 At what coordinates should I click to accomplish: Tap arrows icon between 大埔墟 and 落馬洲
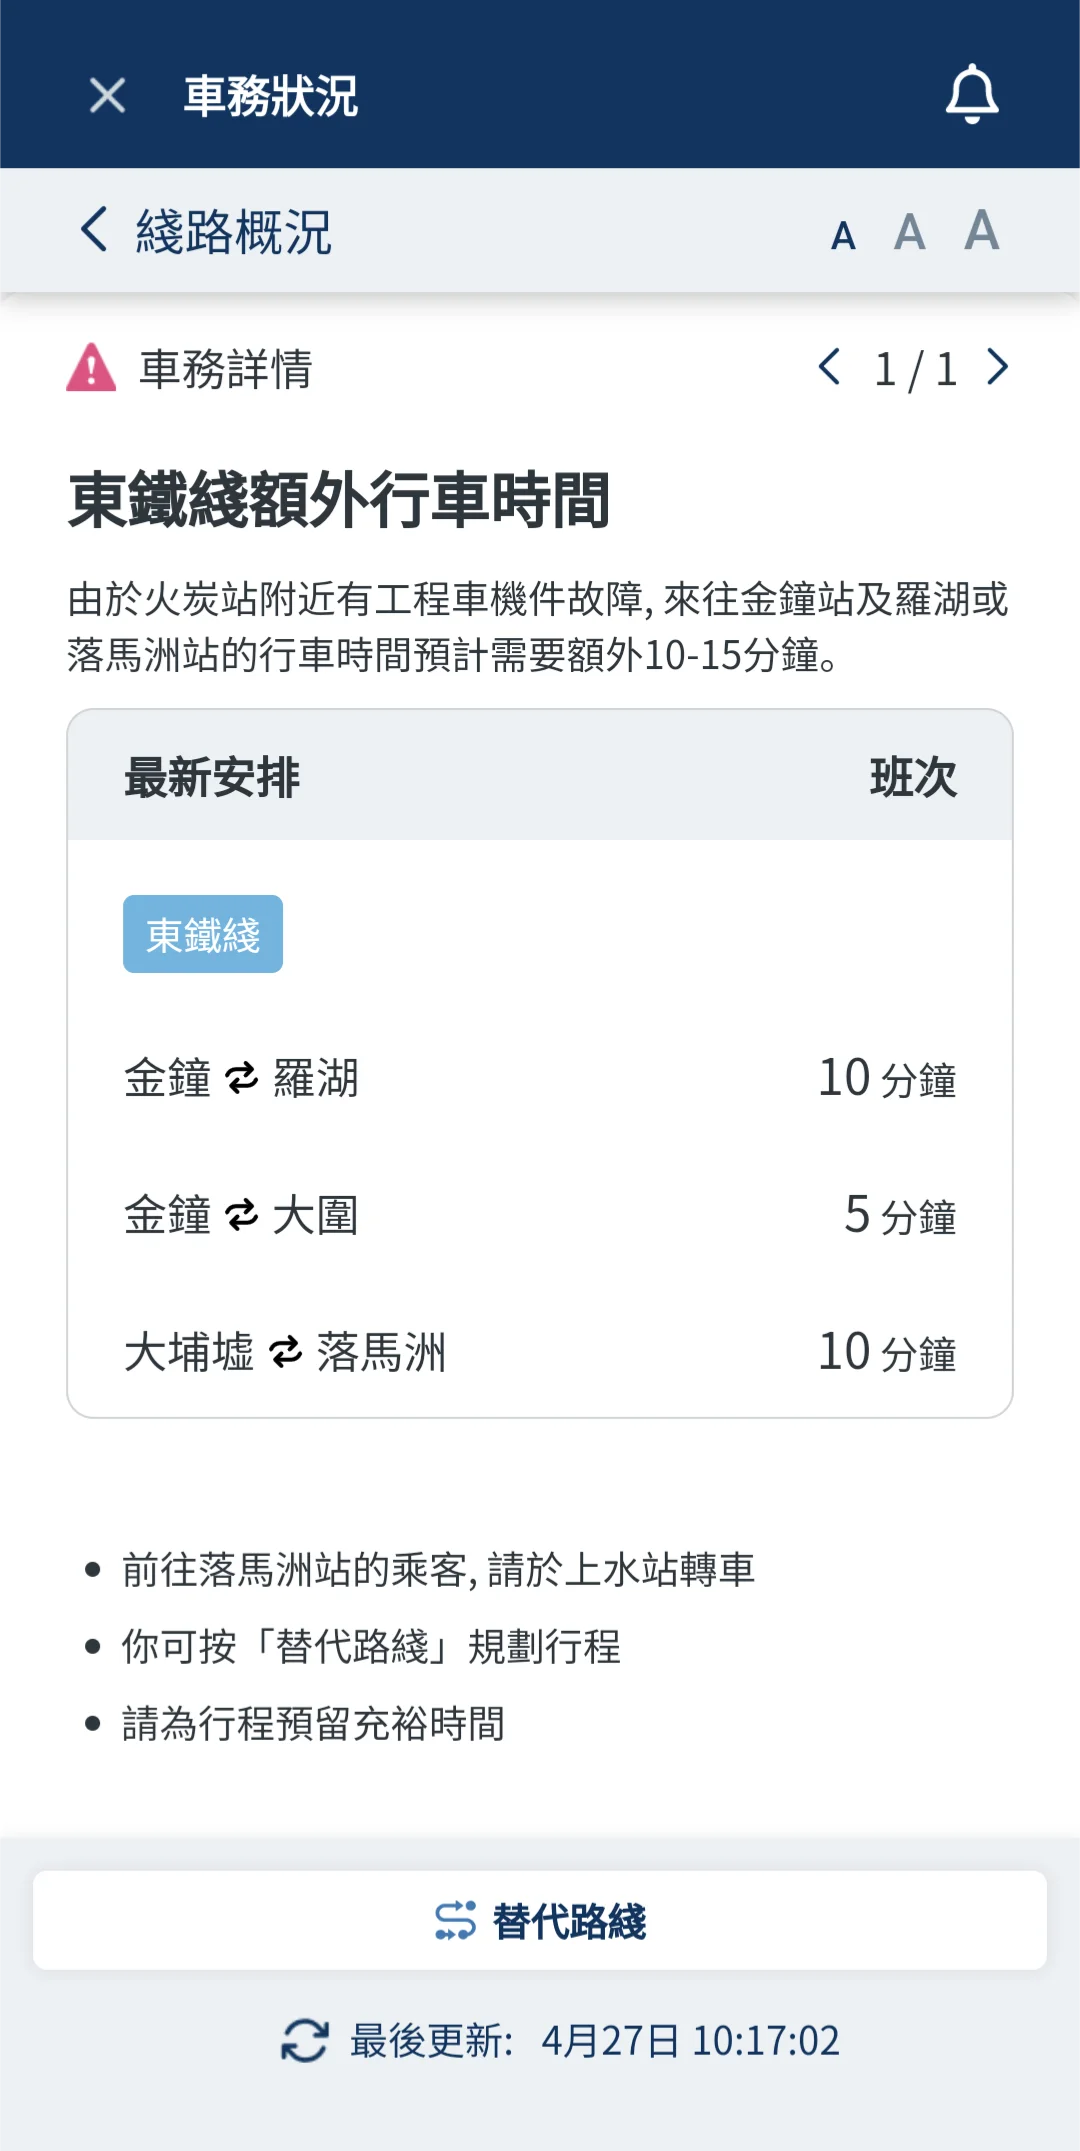285,1352
